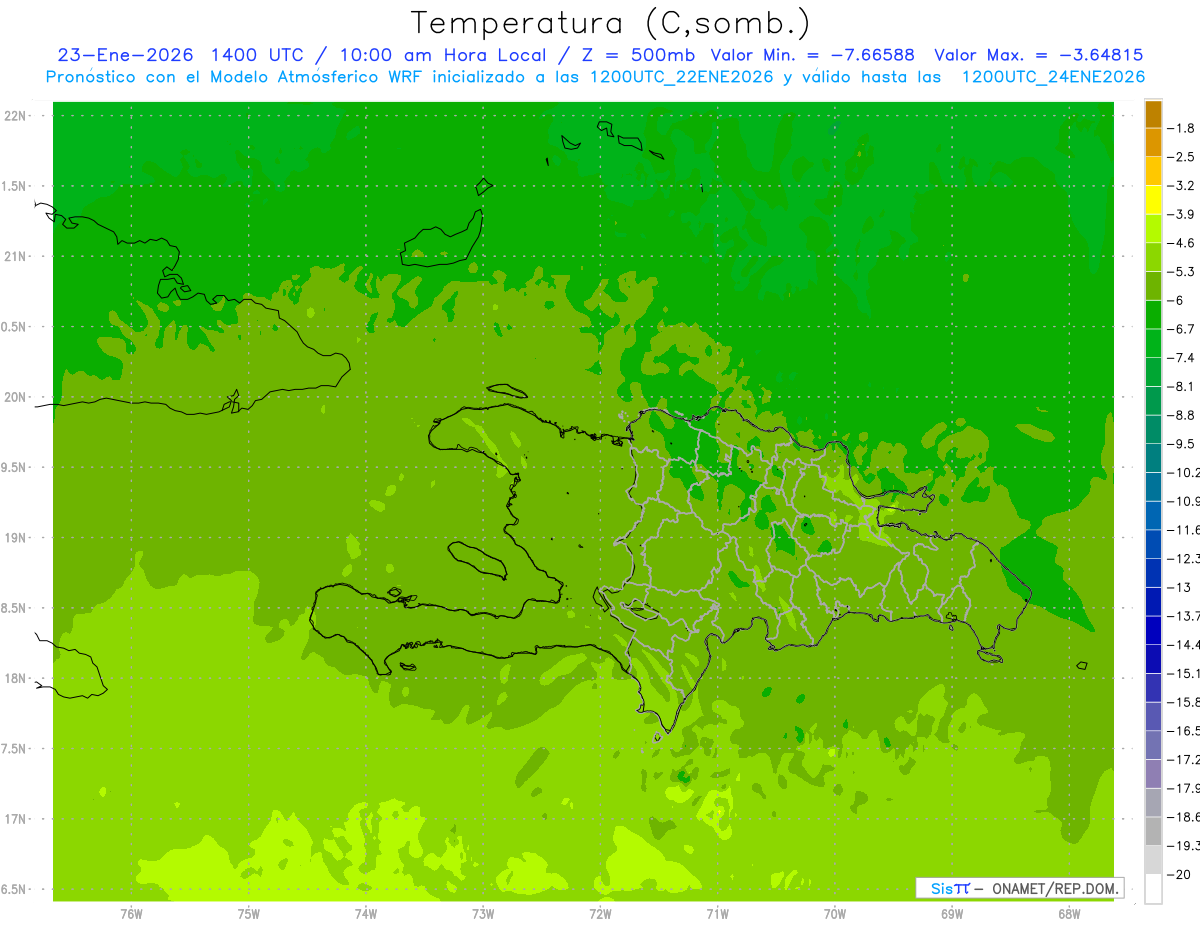The height and width of the screenshot is (927, 1200).
Task: Click the 'ONAMET/REP.DOM.' credit label
Action: click(1056, 888)
